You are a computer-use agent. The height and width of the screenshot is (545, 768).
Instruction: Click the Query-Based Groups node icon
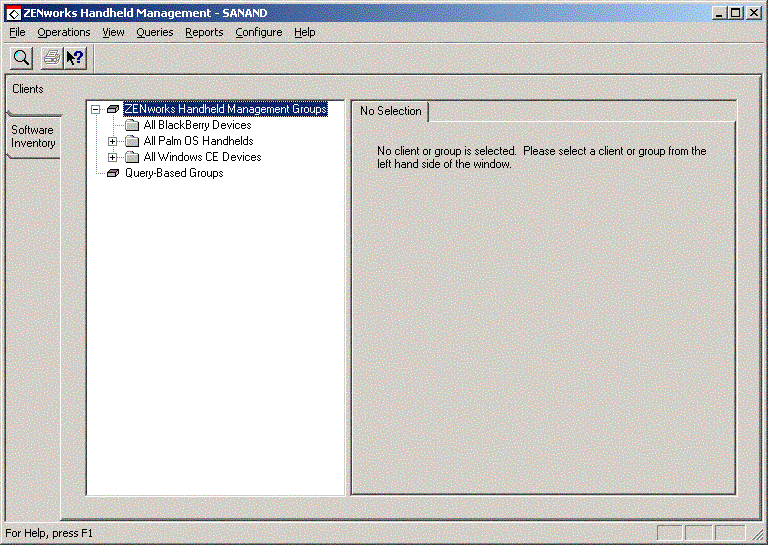[113, 173]
